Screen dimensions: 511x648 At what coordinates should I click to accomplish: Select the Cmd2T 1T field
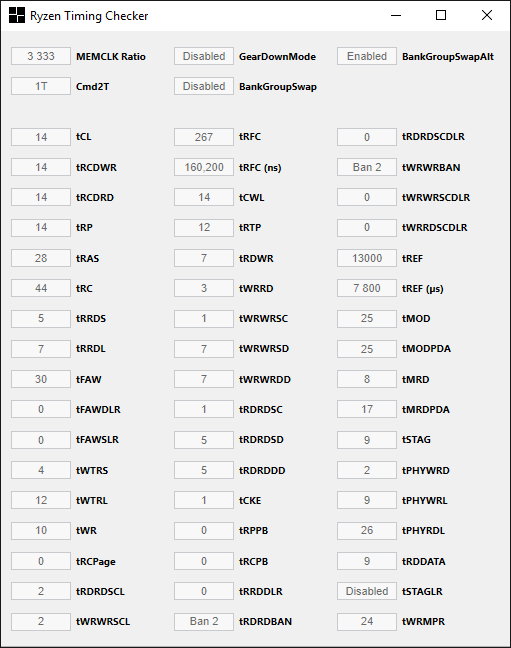41,86
